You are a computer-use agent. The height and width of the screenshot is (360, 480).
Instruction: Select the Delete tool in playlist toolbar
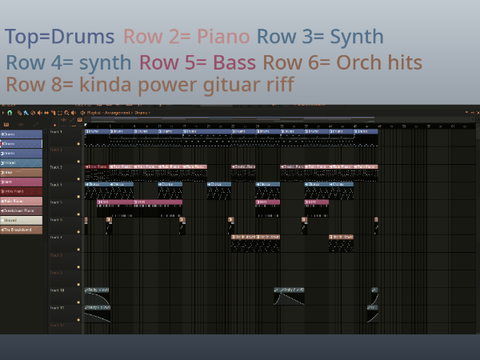[x=33, y=113]
